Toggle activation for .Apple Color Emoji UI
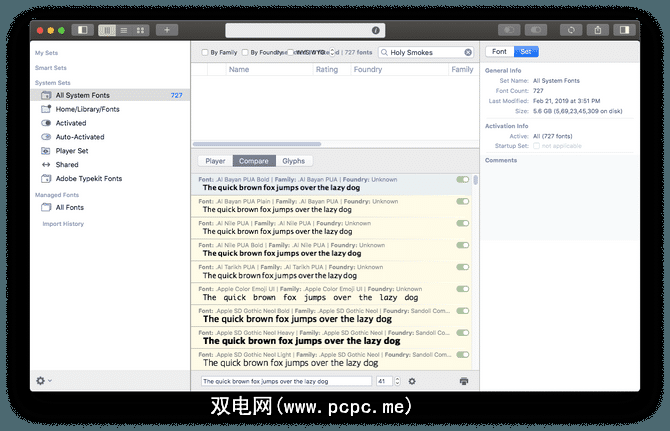The width and height of the screenshot is (670, 431). pos(461,289)
